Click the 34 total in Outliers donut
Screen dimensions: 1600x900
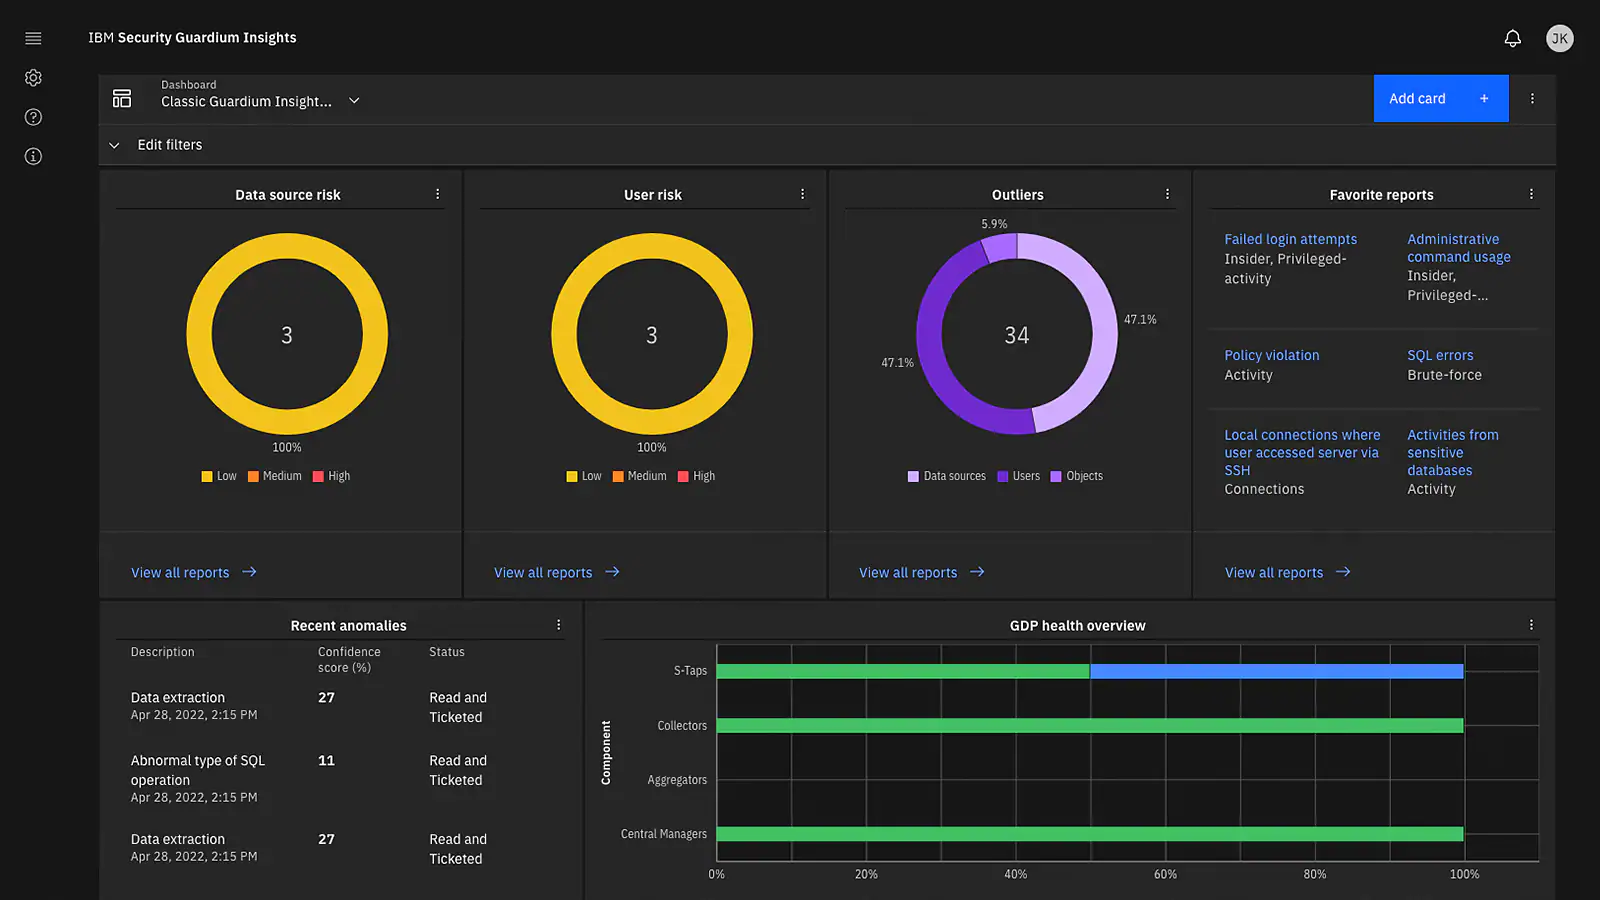coord(1017,335)
